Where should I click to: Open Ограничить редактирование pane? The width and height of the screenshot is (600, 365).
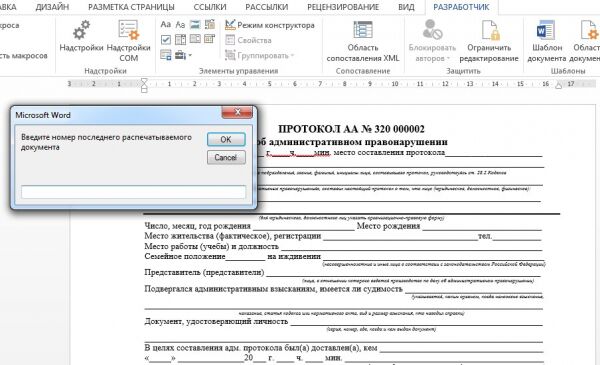point(489,41)
